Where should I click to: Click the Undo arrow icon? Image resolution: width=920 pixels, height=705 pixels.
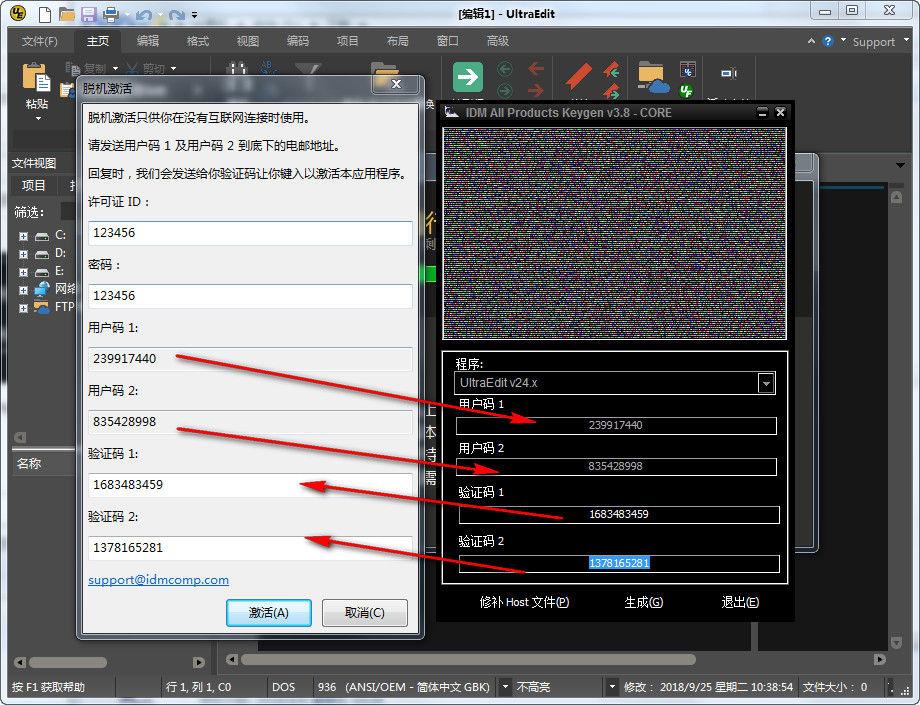click(x=144, y=15)
